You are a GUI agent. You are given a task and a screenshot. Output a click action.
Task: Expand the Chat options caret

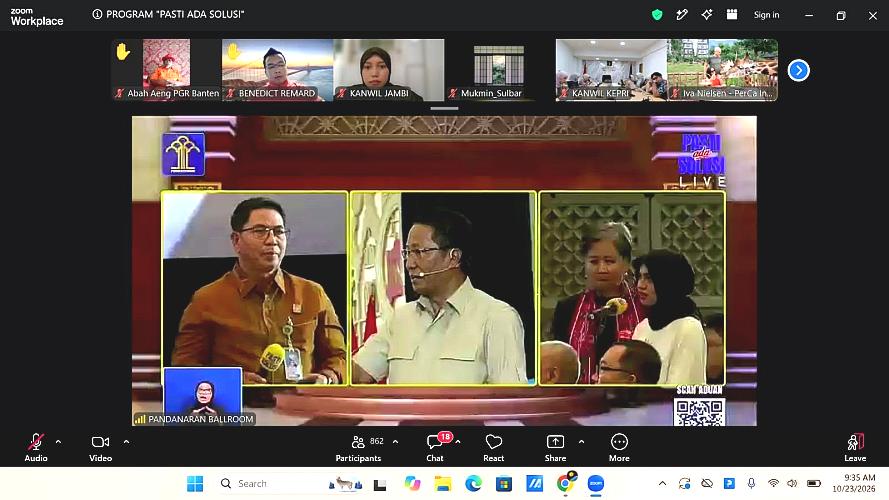tap(458, 442)
